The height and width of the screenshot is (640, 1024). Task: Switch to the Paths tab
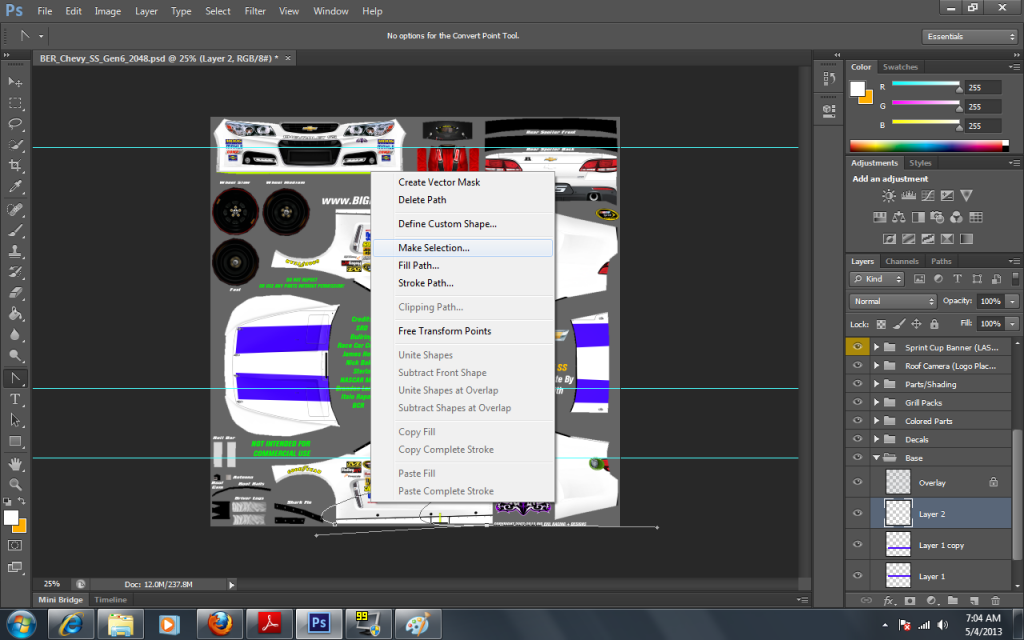tap(941, 261)
